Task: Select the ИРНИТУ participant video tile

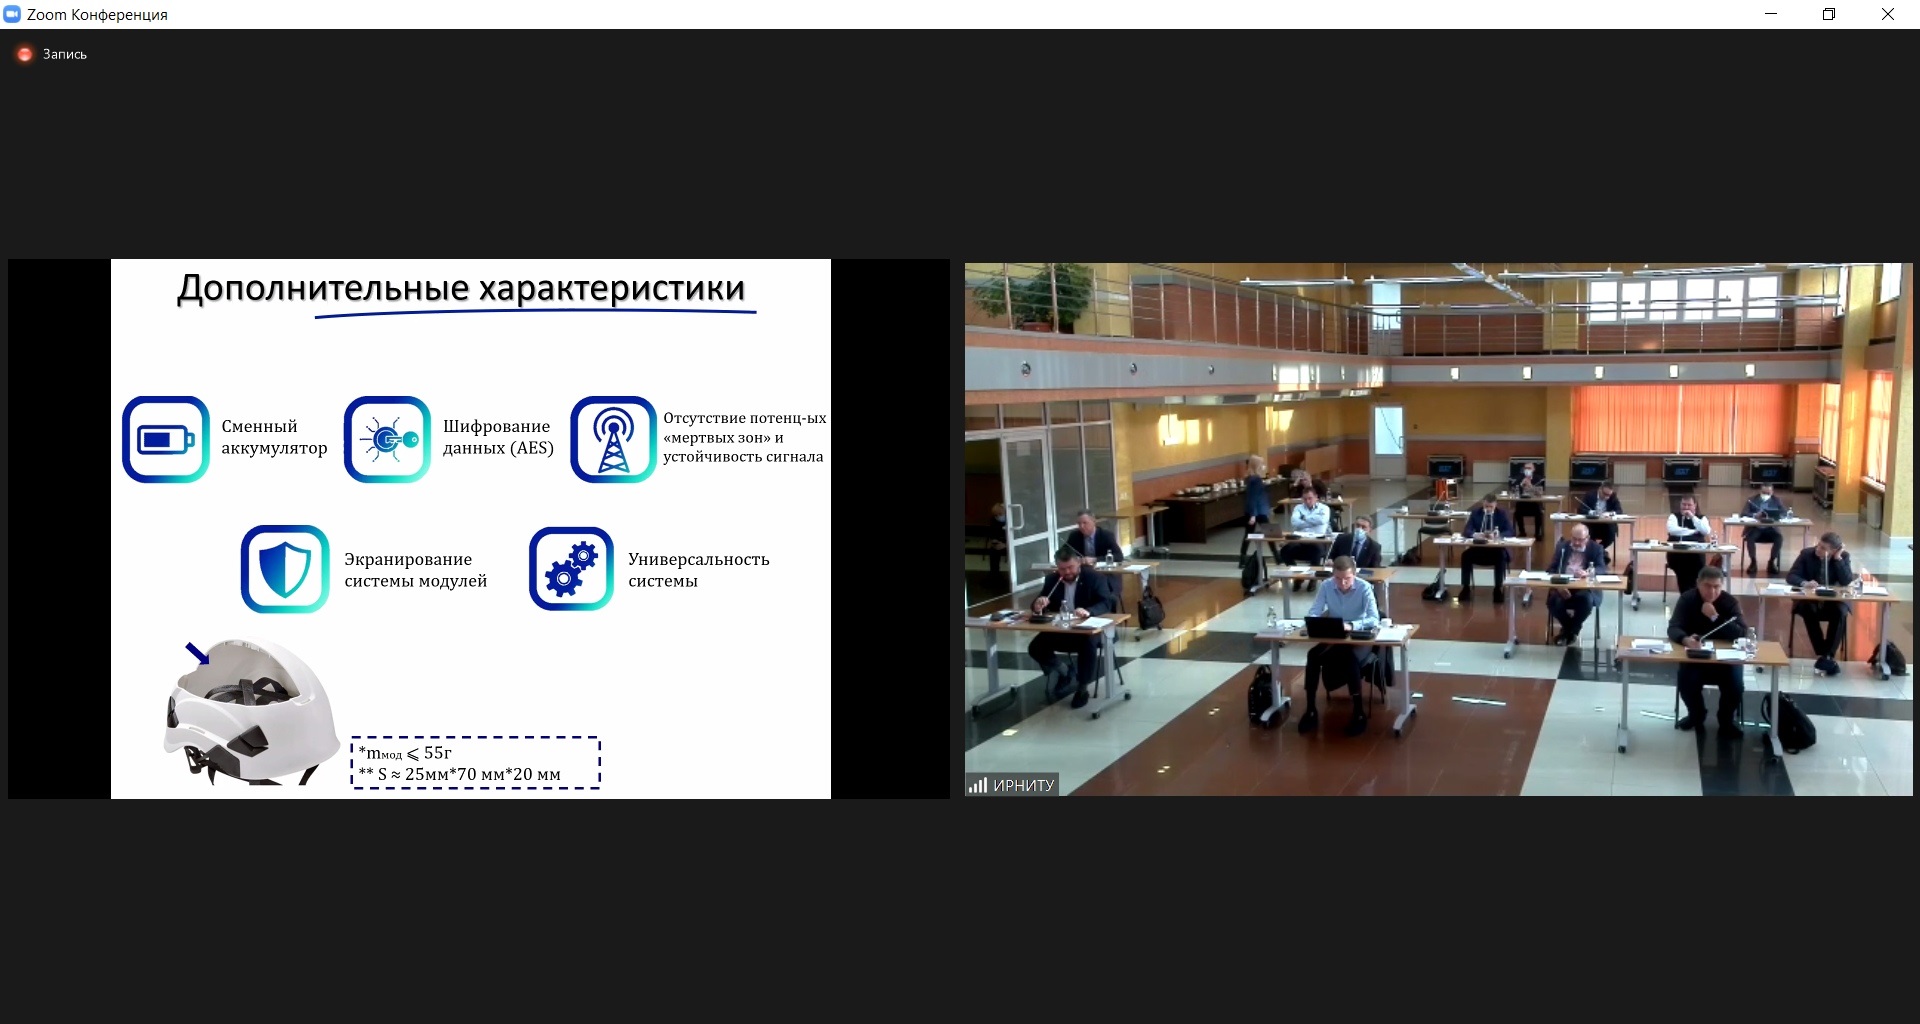Action: coord(1438,529)
